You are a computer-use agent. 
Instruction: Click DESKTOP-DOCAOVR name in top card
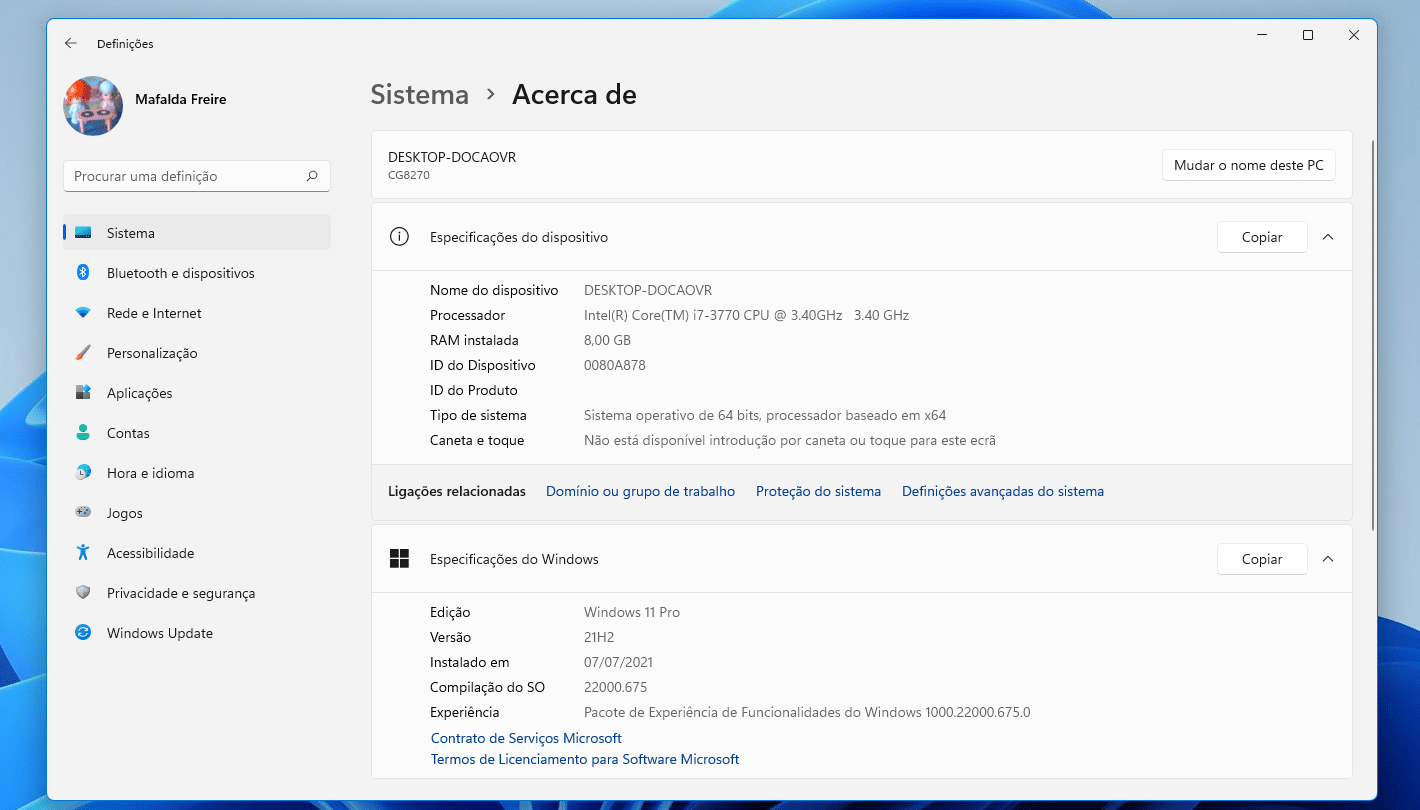(452, 157)
